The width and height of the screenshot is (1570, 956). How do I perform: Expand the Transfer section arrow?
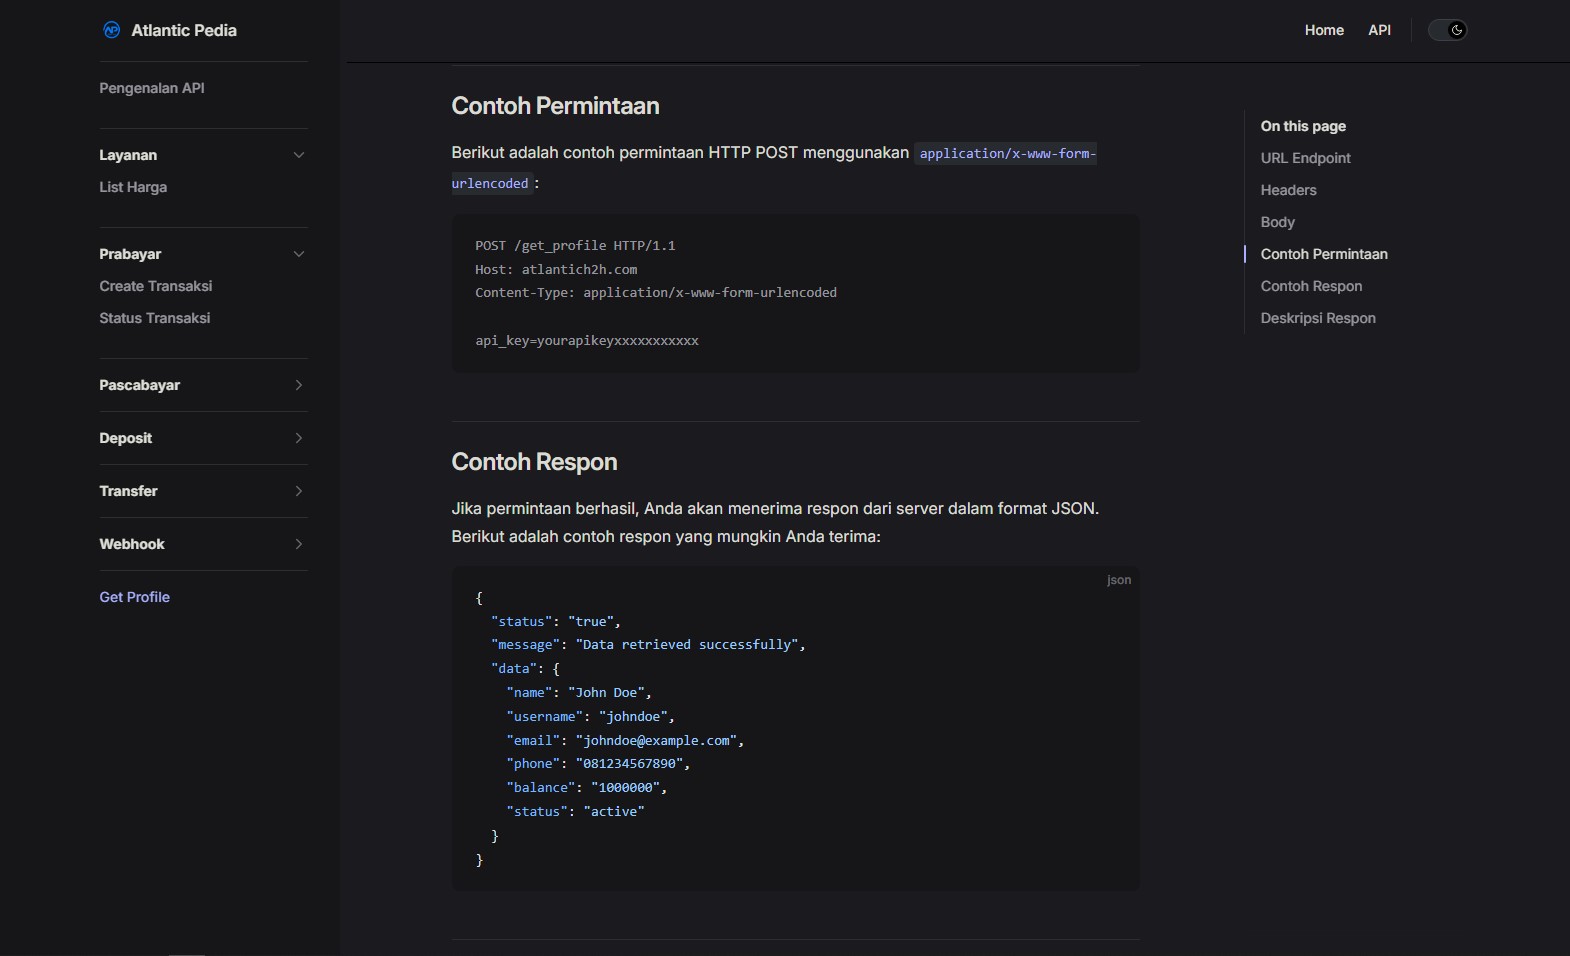point(298,491)
